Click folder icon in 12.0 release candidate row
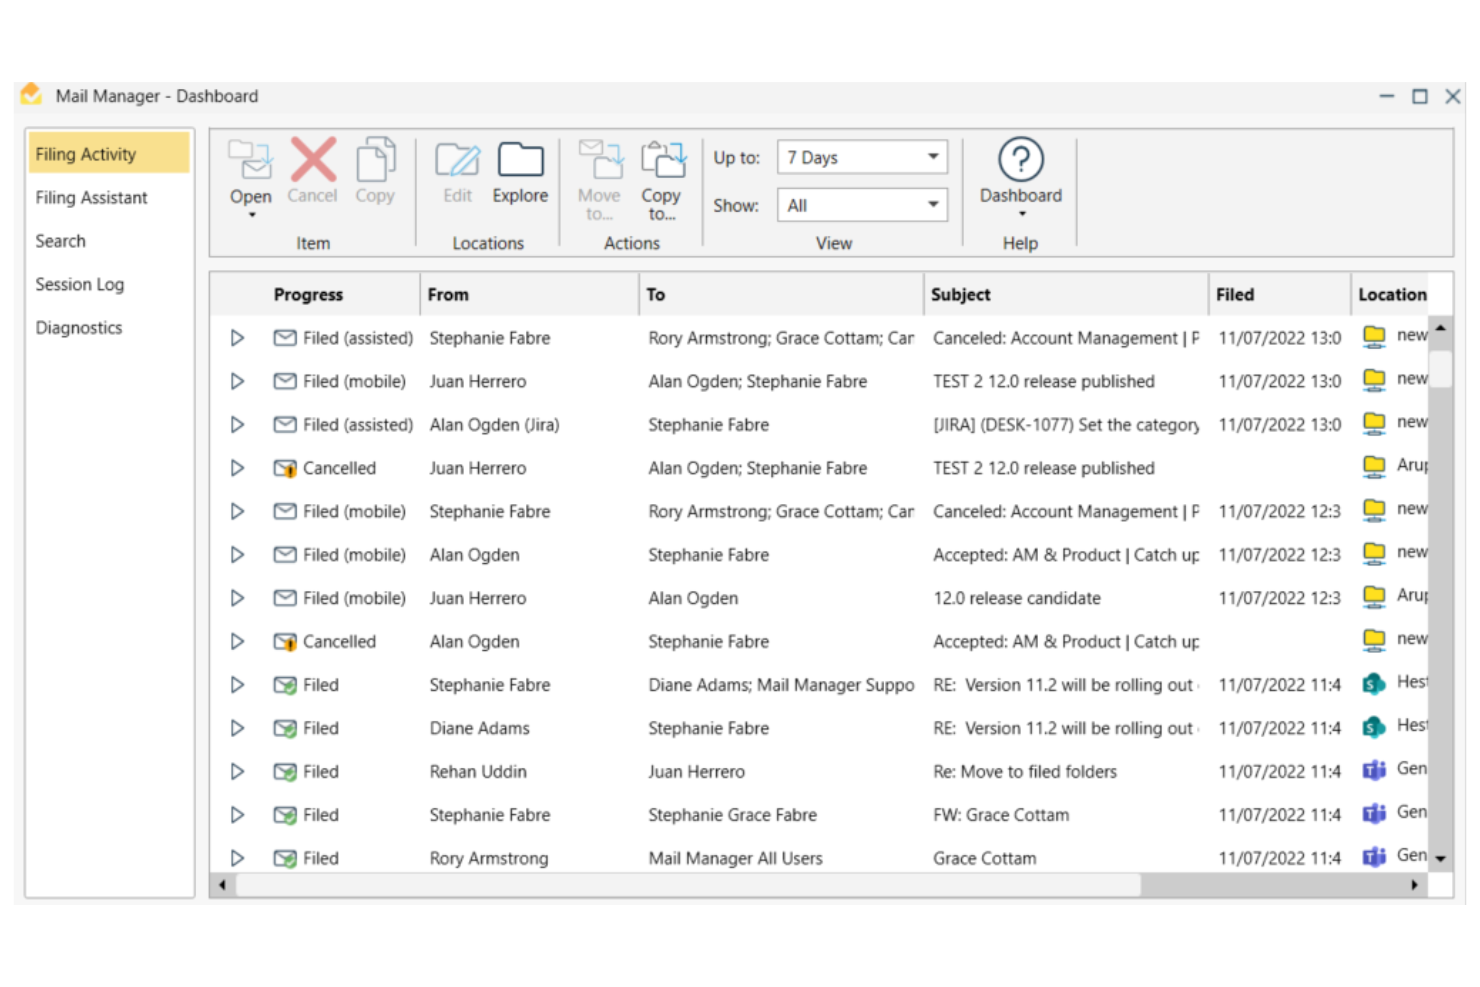This screenshot has height=987, width=1480. [1375, 596]
